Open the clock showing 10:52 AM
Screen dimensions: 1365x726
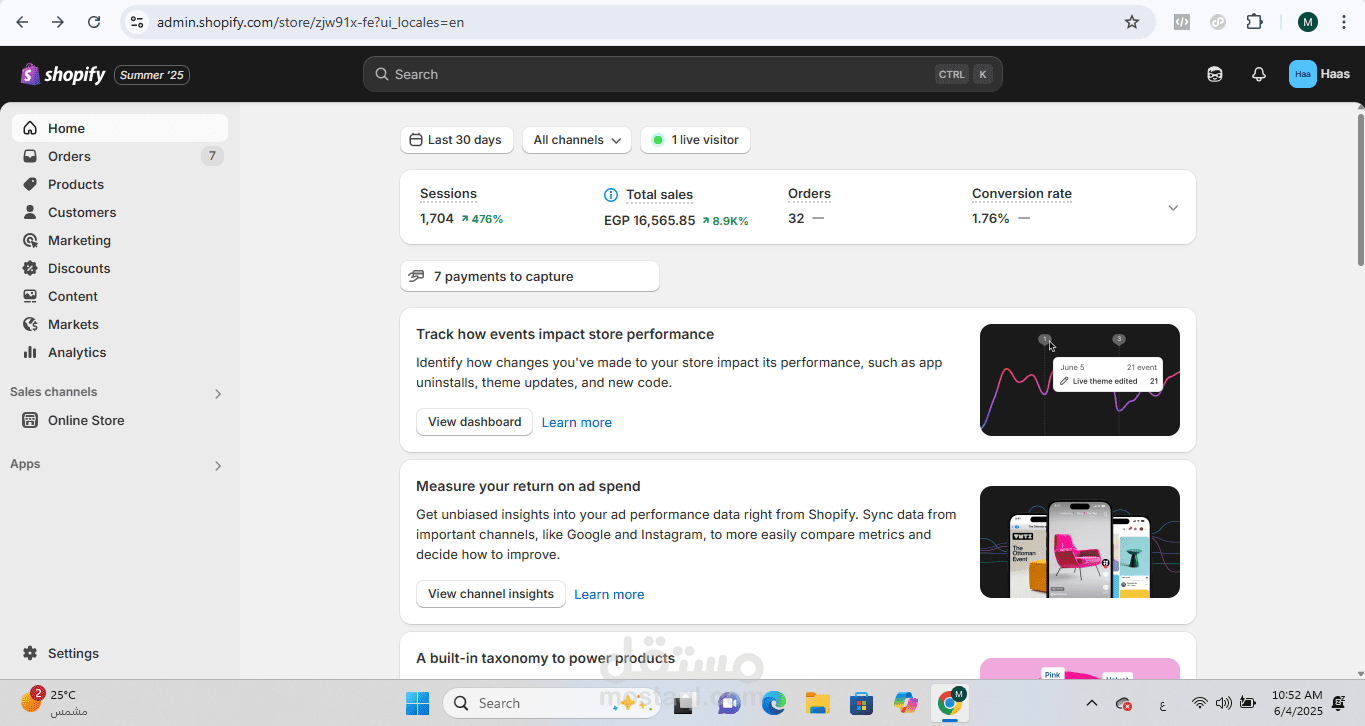(1297, 703)
